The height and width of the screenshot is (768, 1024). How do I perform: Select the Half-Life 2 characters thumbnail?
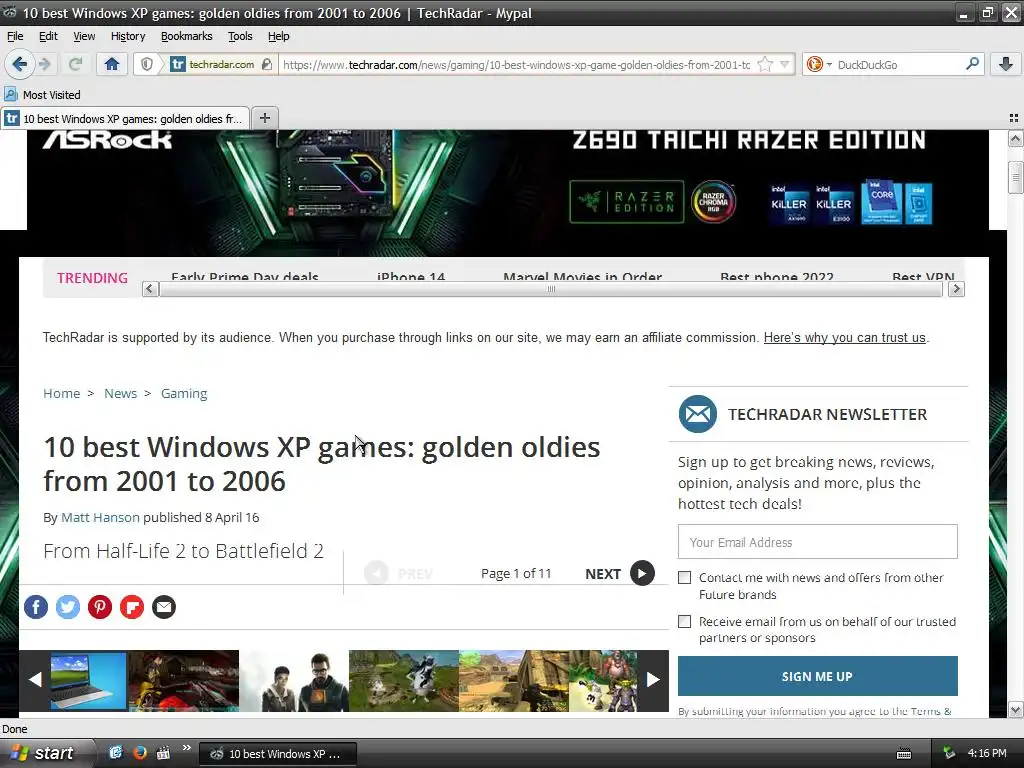click(x=294, y=680)
